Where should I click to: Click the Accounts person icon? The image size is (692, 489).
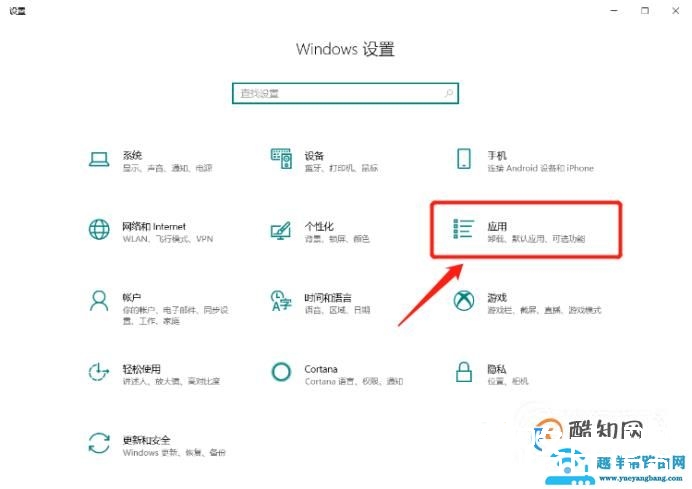pyautogui.click(x=99, y=301)
